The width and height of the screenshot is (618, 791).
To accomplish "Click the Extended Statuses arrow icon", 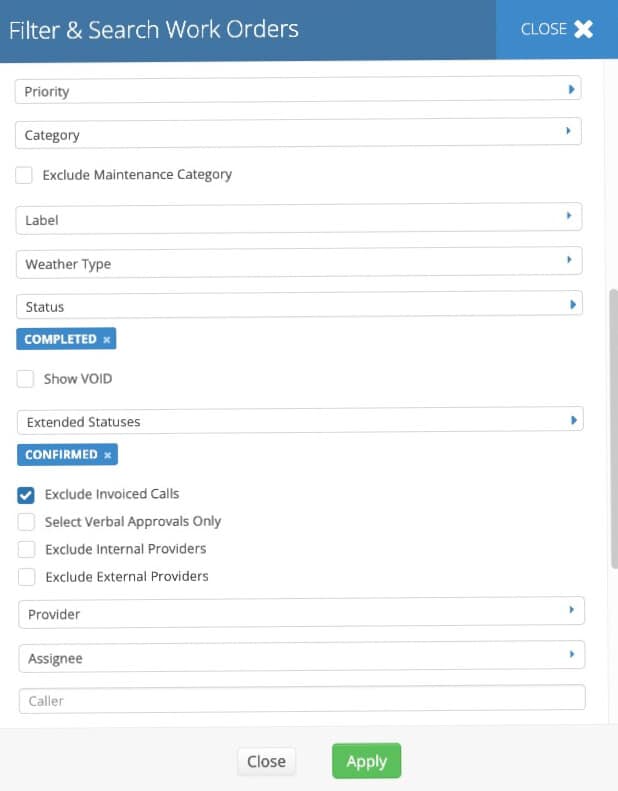I will tap(573, 420).
